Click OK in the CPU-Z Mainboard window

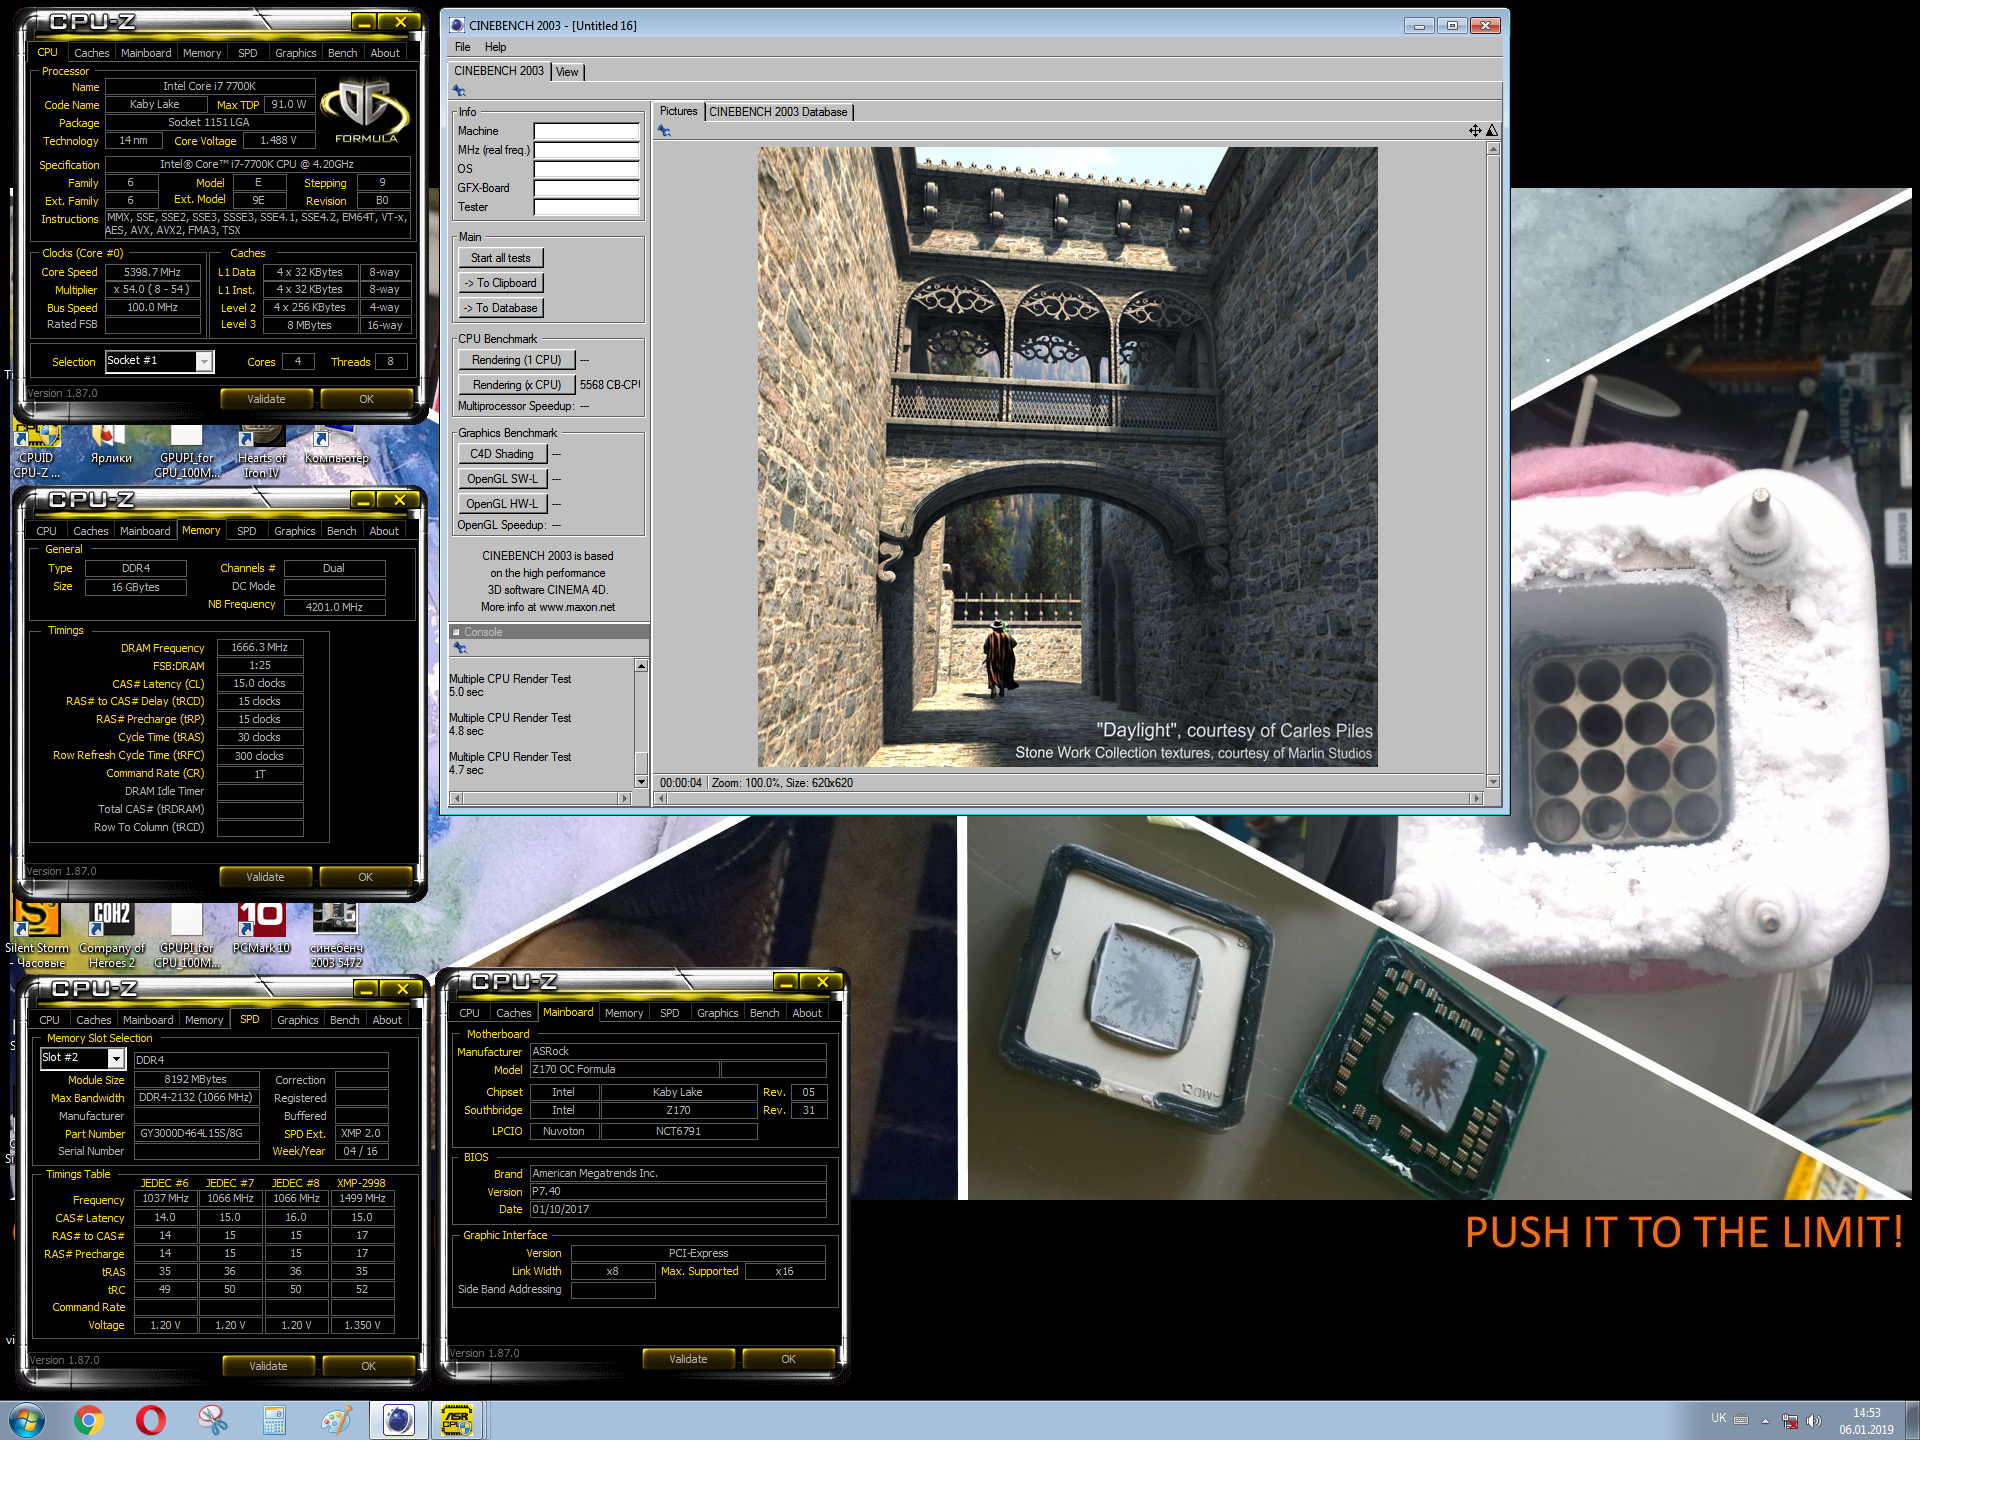(x=788, y=1359)
